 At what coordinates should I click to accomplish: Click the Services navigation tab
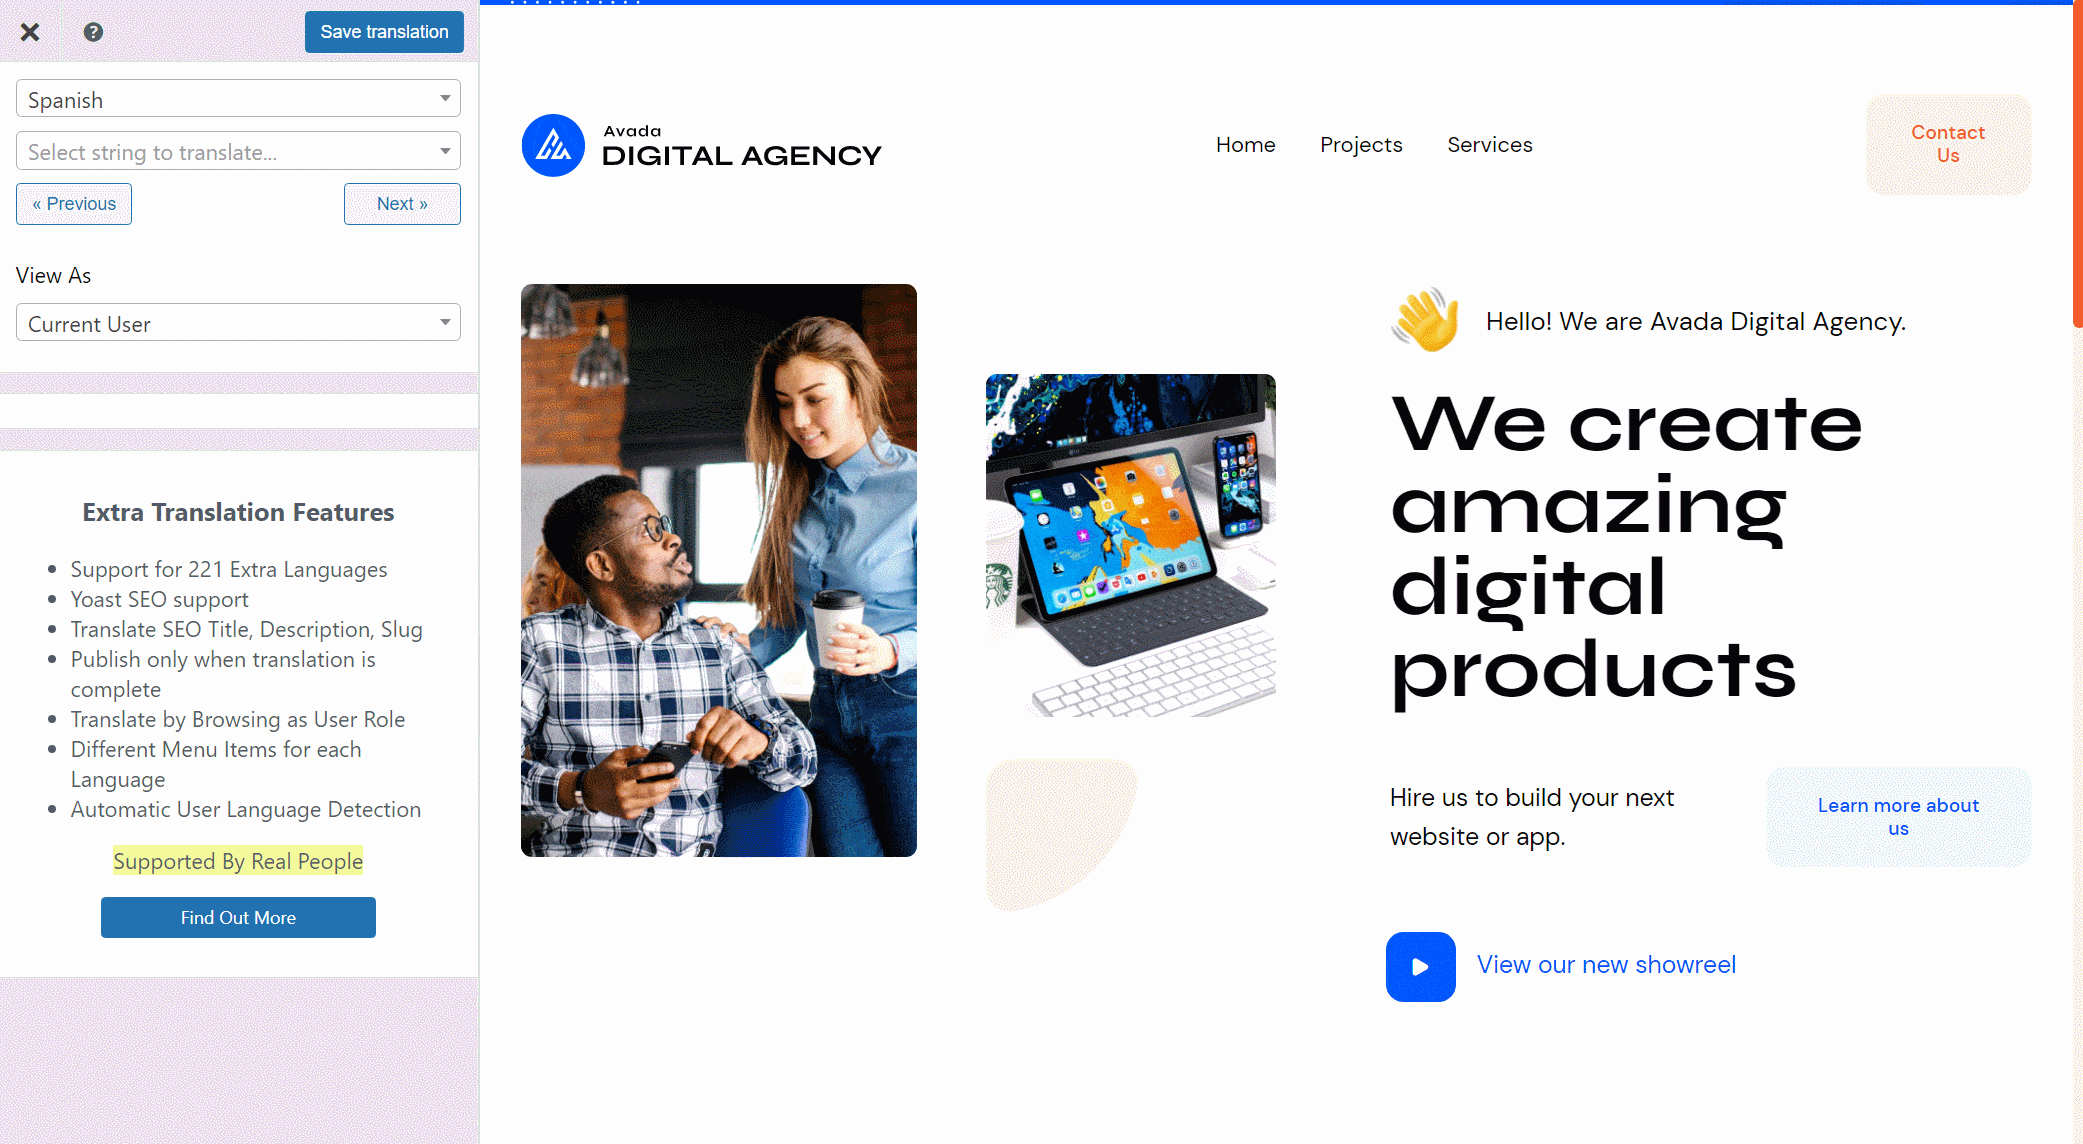pyautogui.click(x=1490, y=145)
